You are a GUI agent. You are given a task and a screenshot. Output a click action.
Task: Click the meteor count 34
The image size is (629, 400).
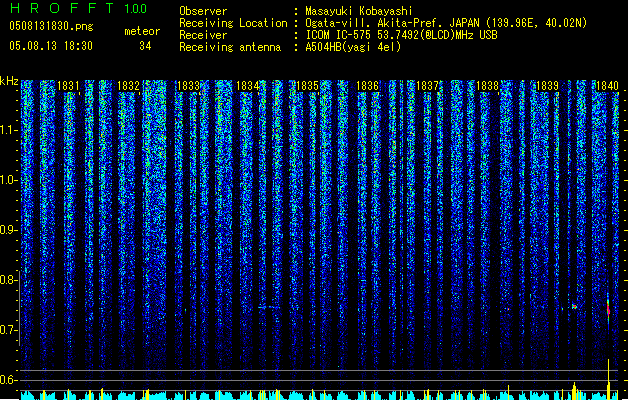click(145, 46)
